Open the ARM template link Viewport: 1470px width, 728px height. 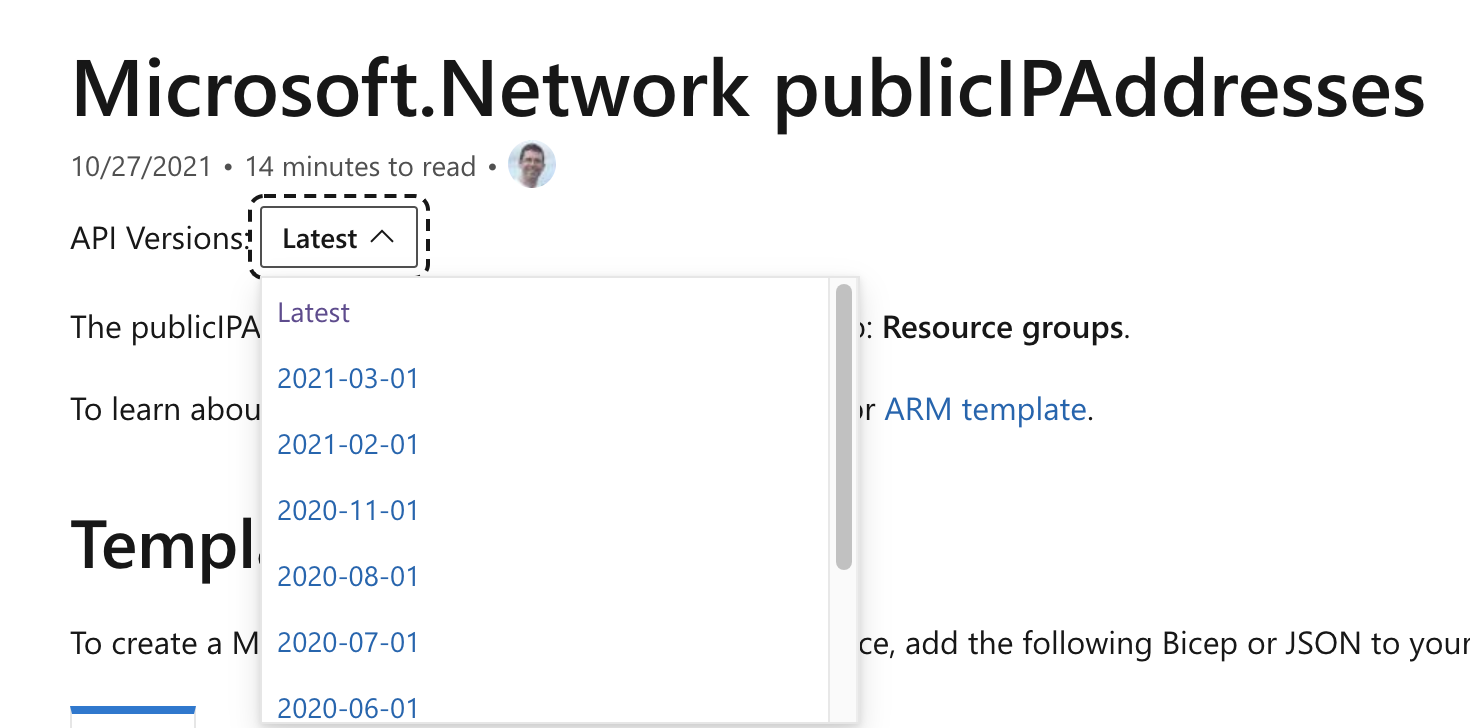tap(985, 409)
